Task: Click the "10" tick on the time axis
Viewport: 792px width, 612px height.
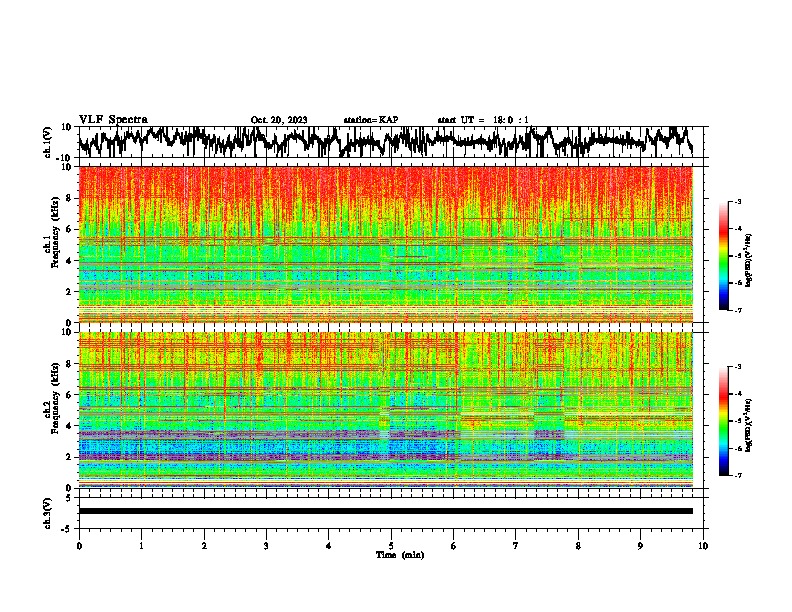Action: (703, 546)
